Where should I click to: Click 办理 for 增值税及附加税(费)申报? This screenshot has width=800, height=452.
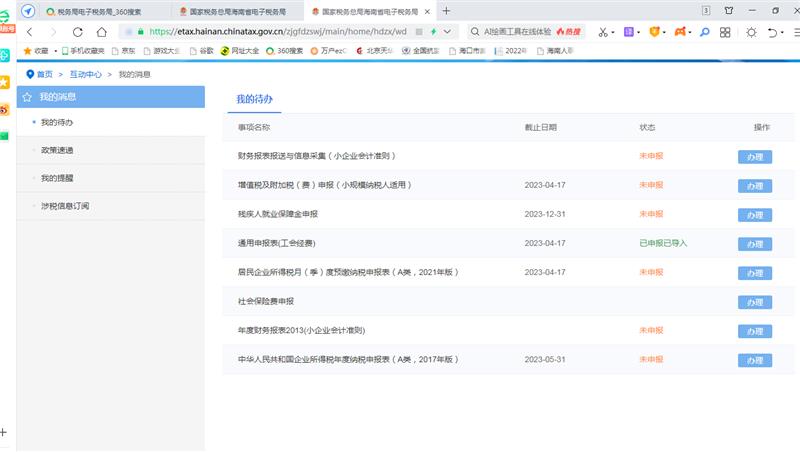pyautogui.click(x=754, y=186)
